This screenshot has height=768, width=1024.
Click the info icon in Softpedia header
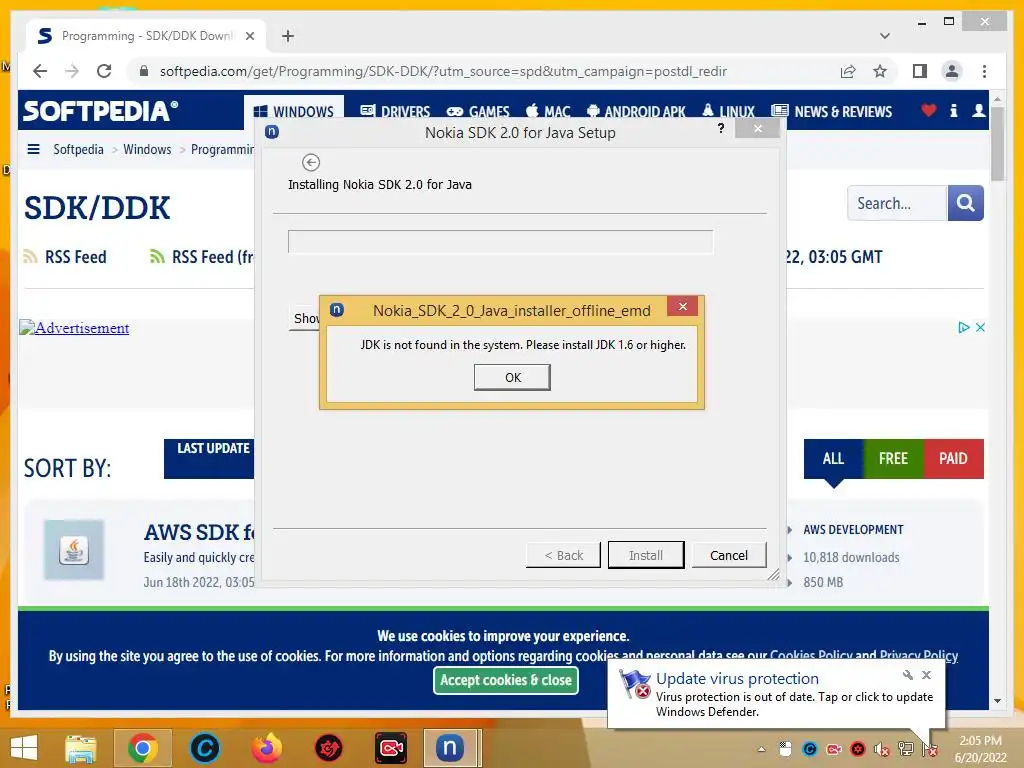click(953, 110)
